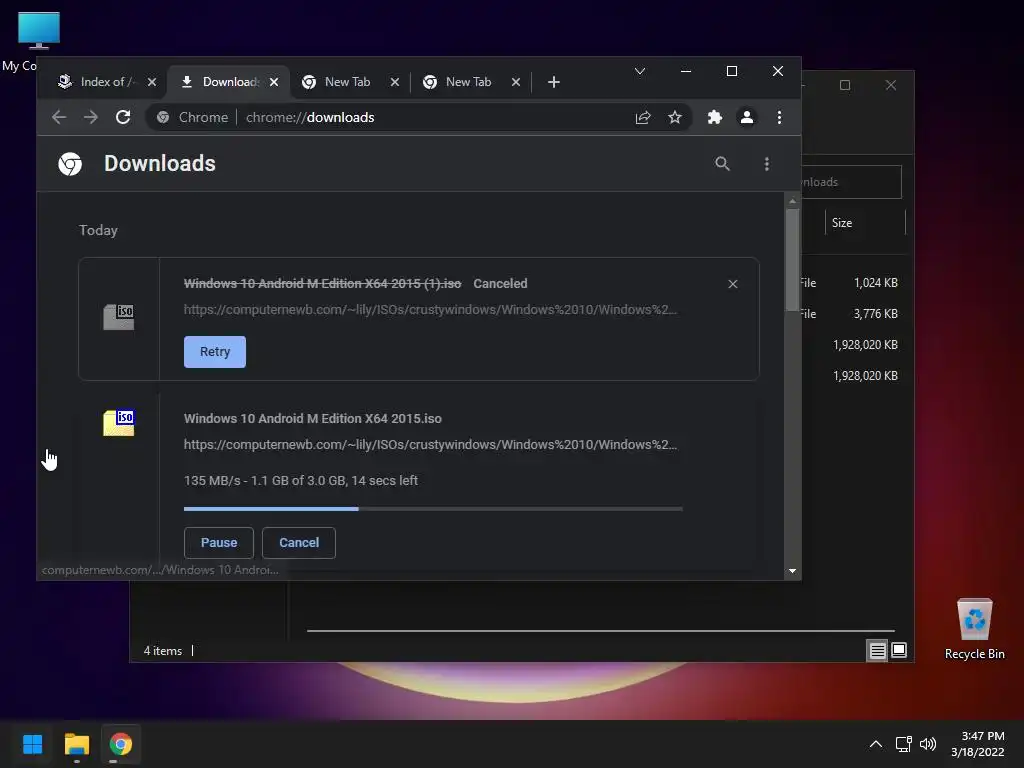Viewport: 1024px width, 768px height.
Task: Open the Windows Start menu
Action: coord(33,744)
